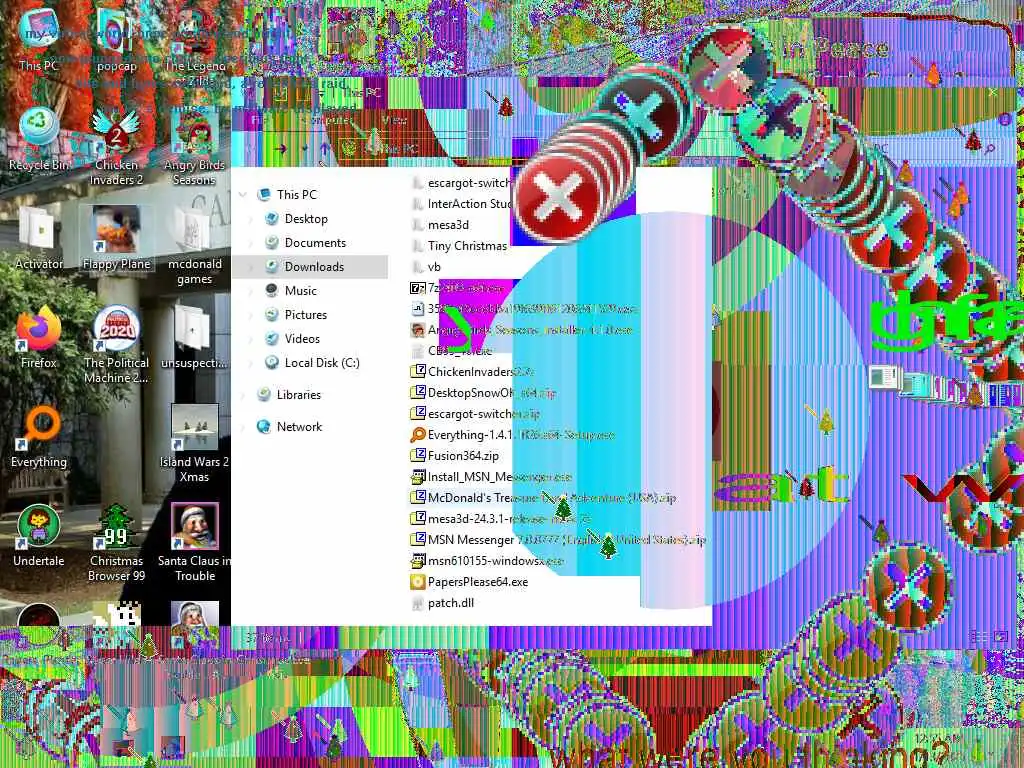Select the escargot-switch folder
1024x768 pixels.
[x=462, y=183]
